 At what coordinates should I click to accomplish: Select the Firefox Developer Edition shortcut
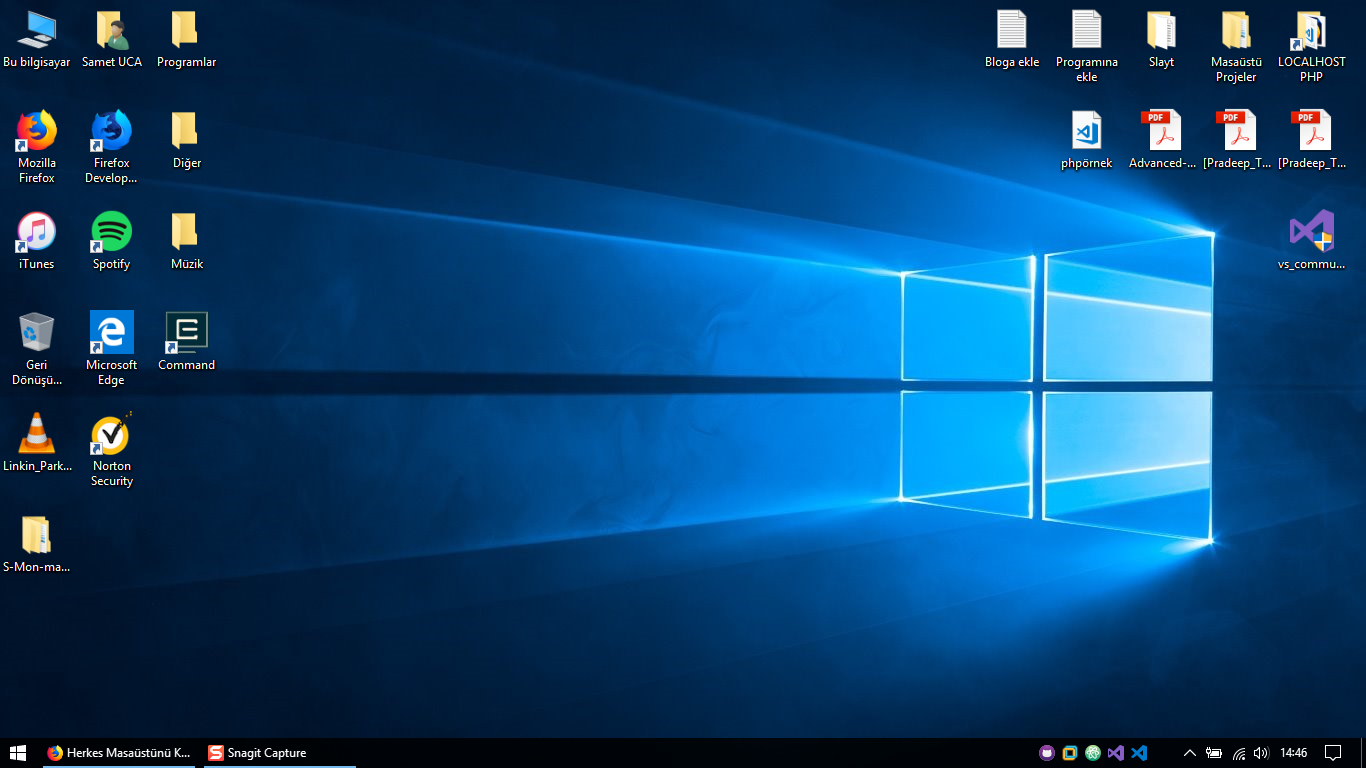pos(112,146)
